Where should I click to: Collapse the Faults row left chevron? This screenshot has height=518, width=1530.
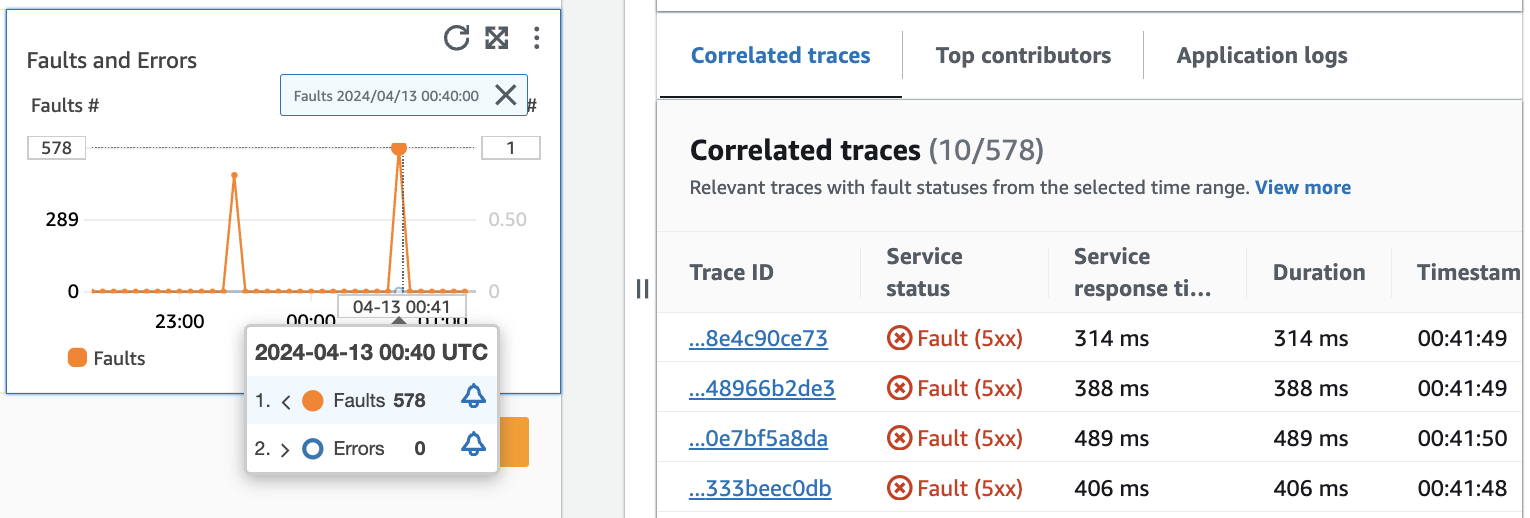coord(286,401)
